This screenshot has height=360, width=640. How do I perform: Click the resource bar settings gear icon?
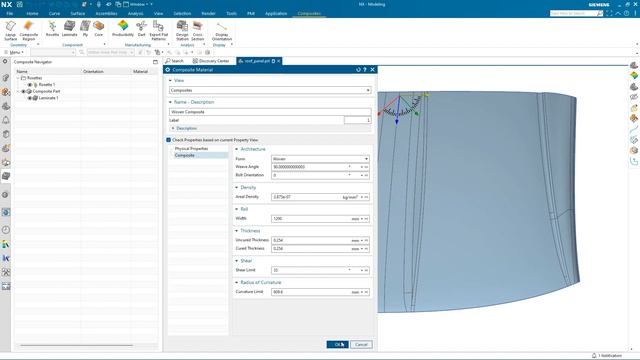(x=5, y=62)
